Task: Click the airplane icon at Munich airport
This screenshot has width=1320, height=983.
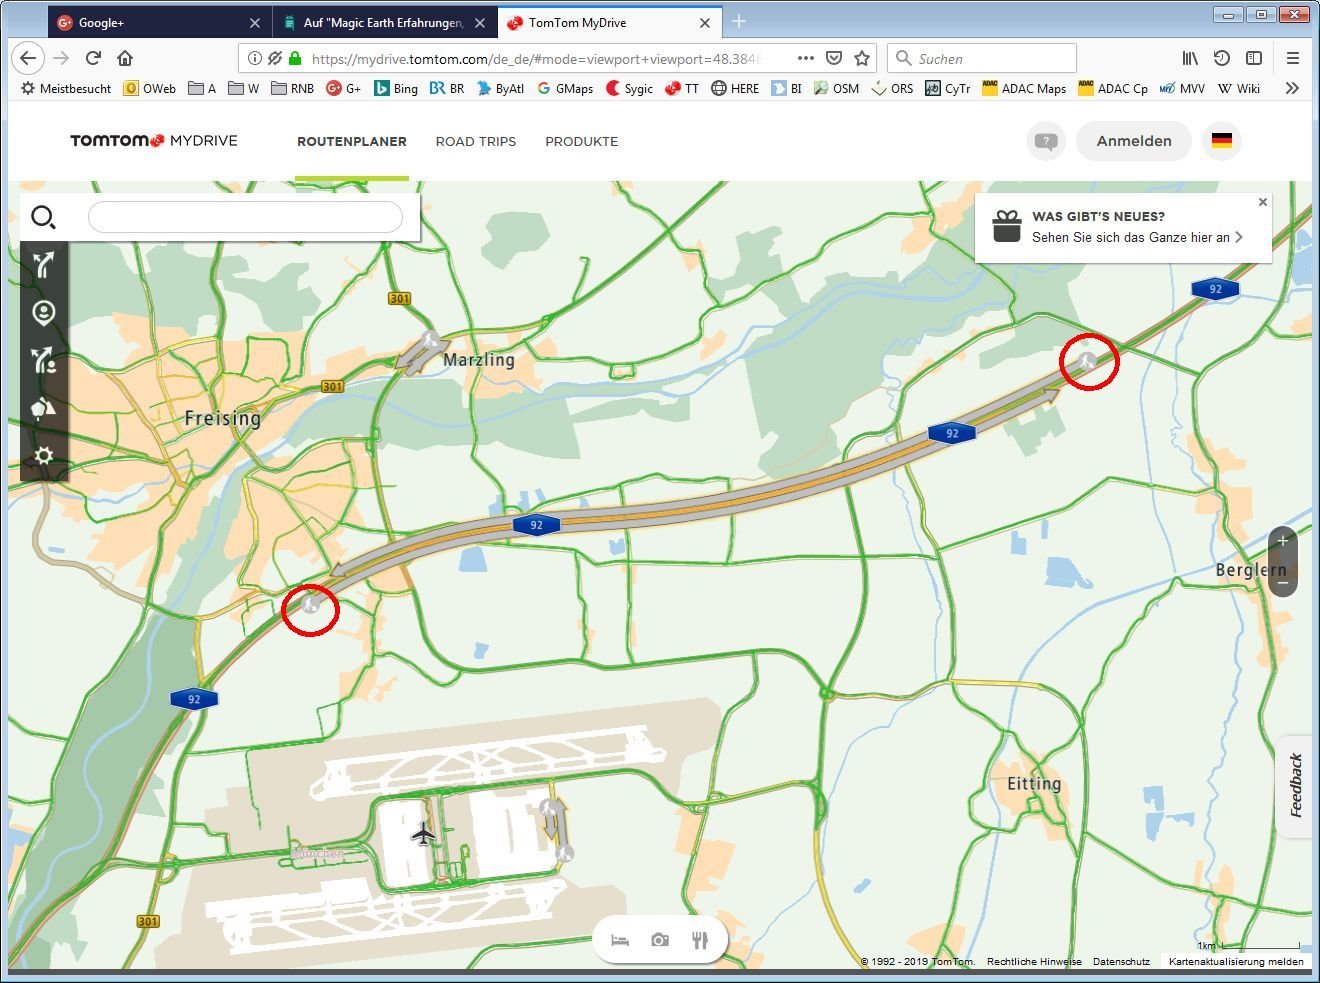Action: [424, 832]
